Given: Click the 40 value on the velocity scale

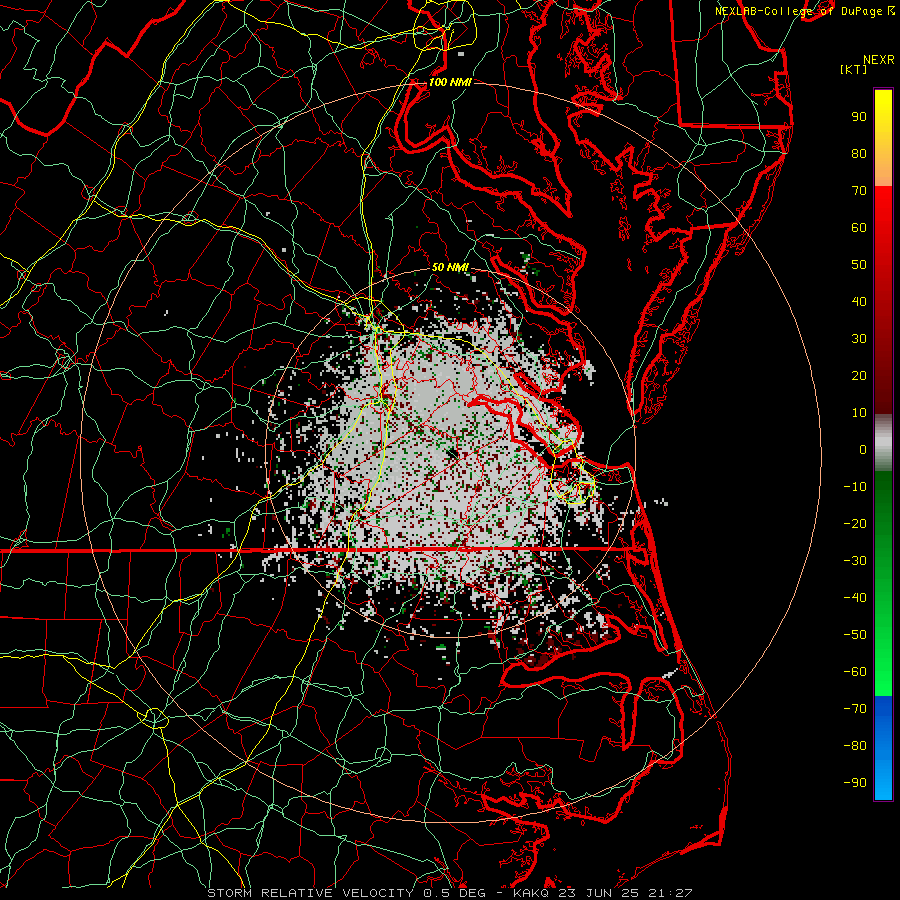Looking at the screenshot, I should pyautogui.click(x=859, y=302).
